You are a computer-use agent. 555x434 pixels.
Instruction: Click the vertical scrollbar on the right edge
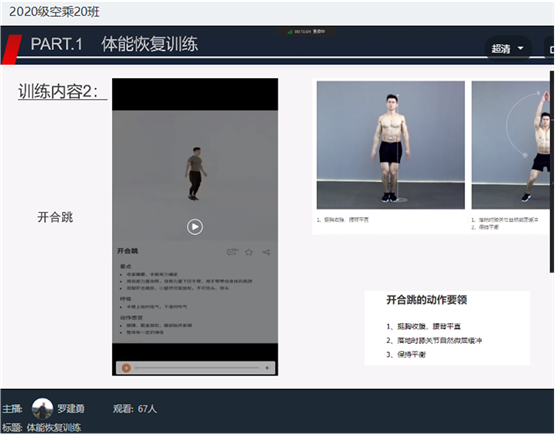(552, 172)
